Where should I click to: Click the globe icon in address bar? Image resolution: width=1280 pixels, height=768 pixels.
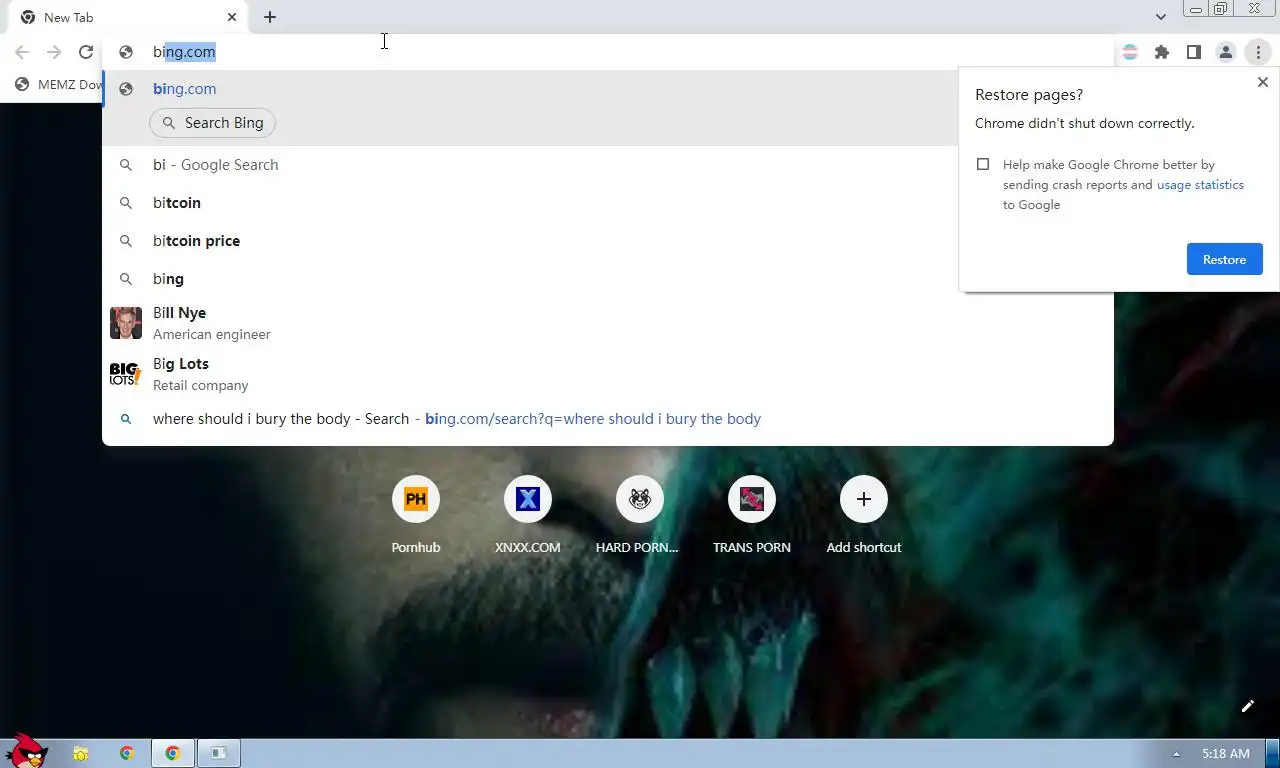coord(126,52)
